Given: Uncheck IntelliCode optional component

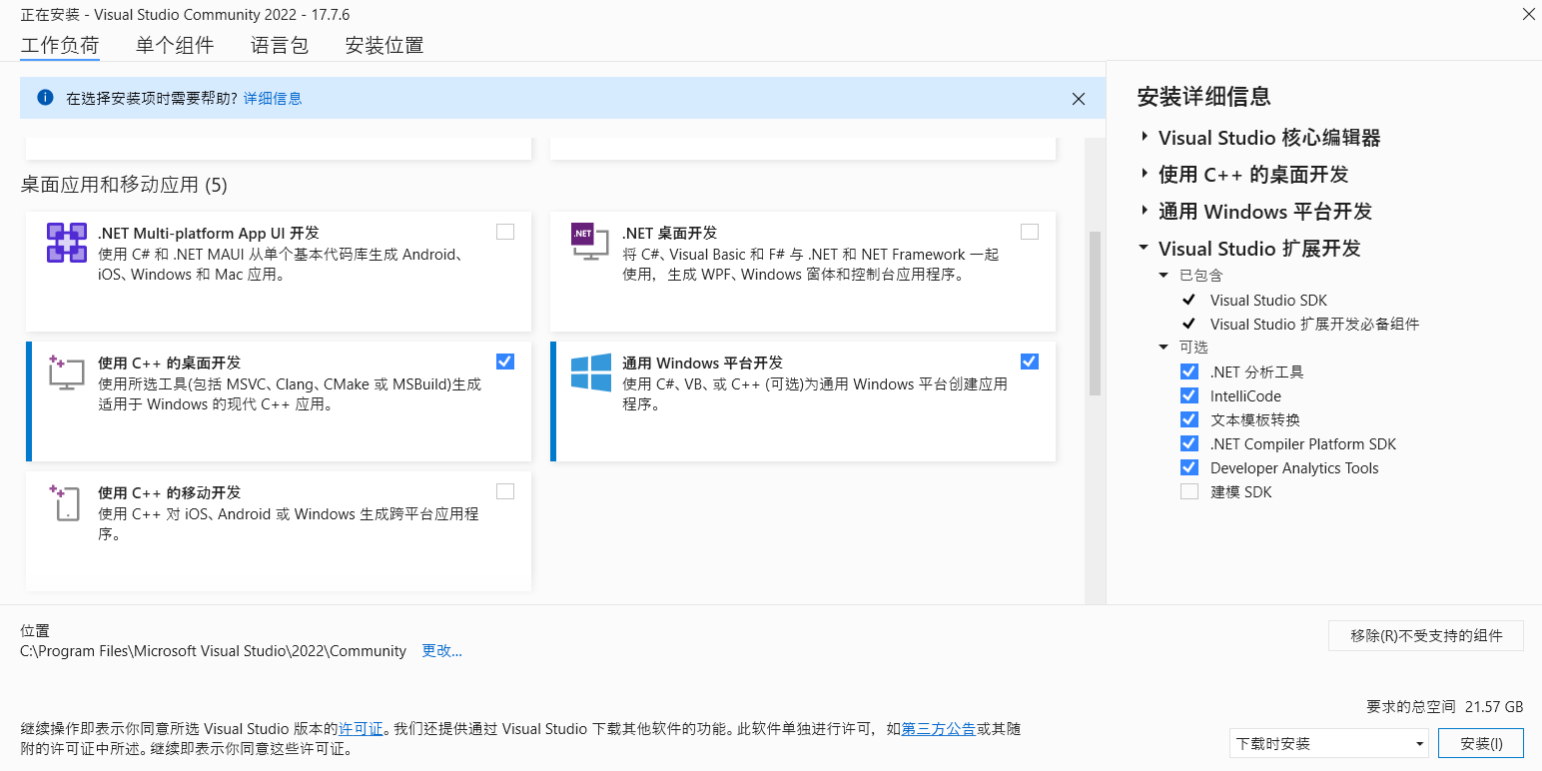Looking at the screenshot, I should (x=1189, y=396).
